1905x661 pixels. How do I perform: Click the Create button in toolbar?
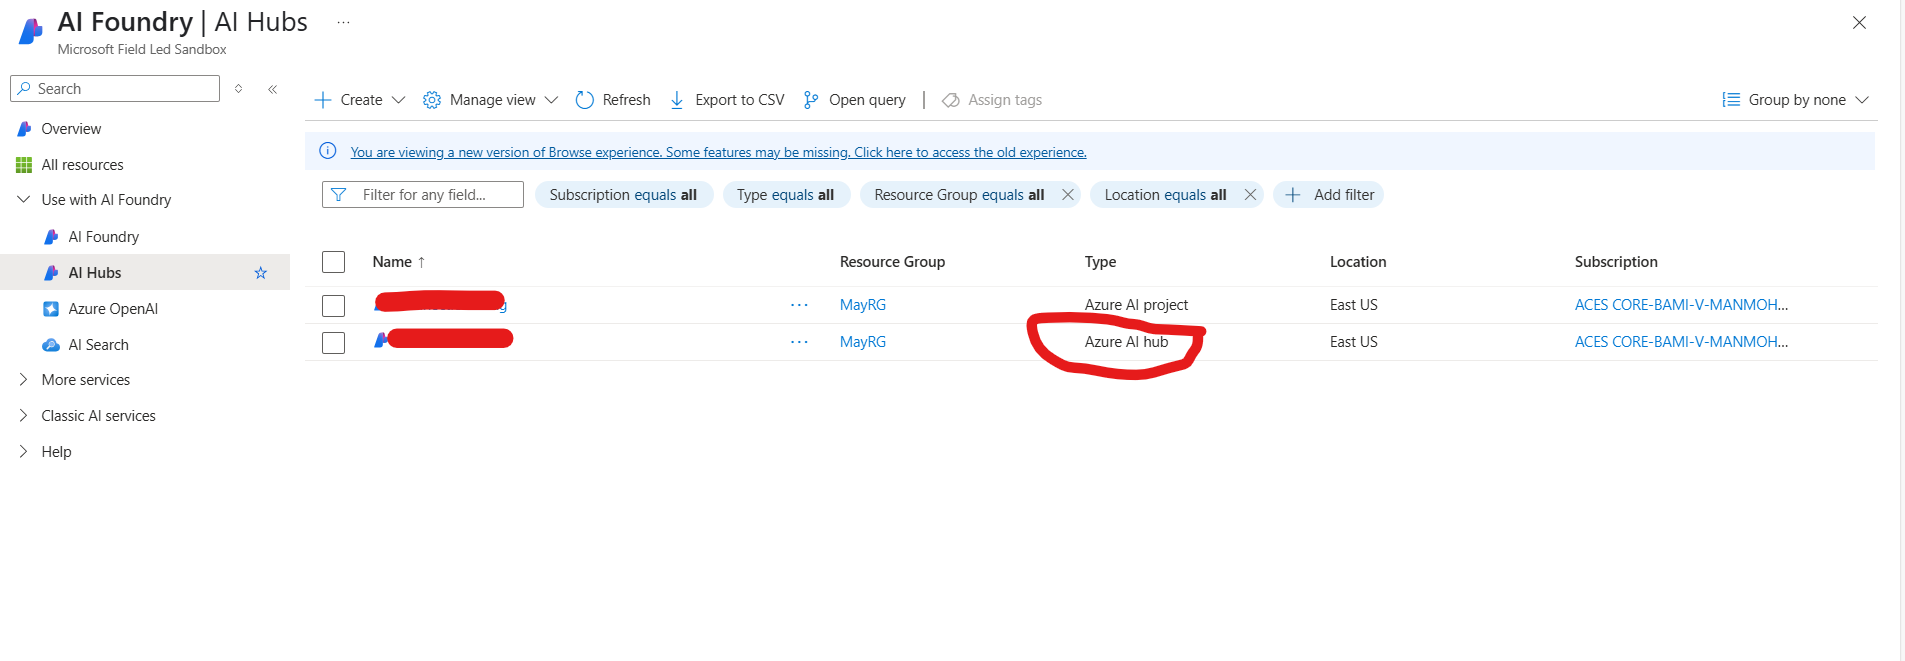pyautogui.click(x=348, y=100)
